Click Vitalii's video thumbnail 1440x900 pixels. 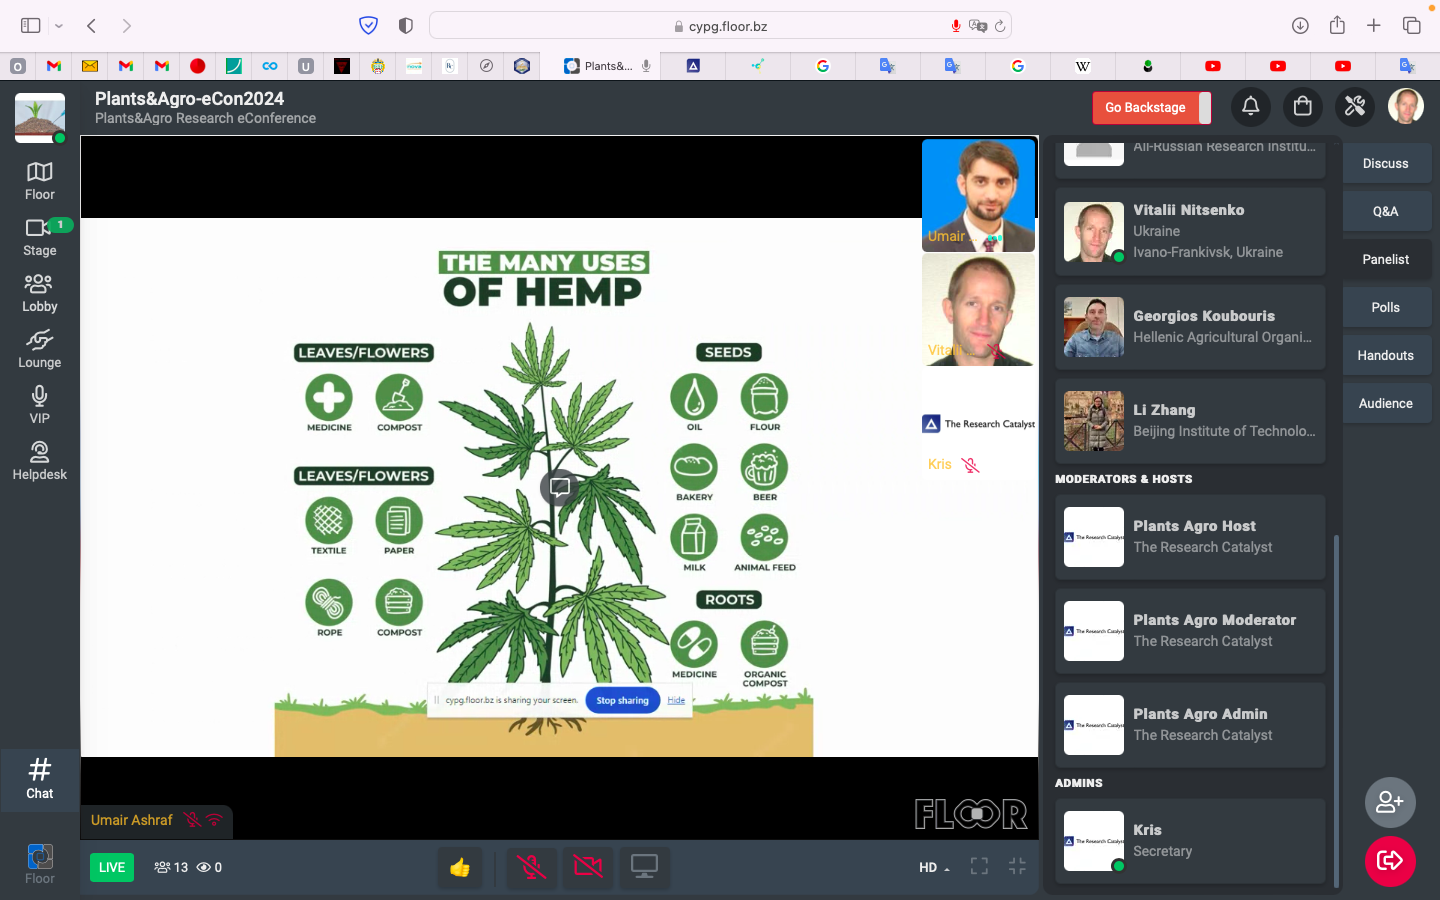click(x=978, y=309)
